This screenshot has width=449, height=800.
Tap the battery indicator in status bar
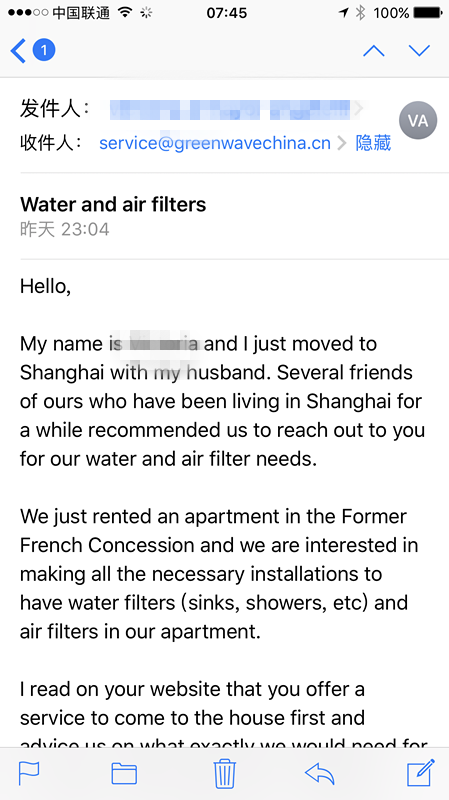point(428,13)
